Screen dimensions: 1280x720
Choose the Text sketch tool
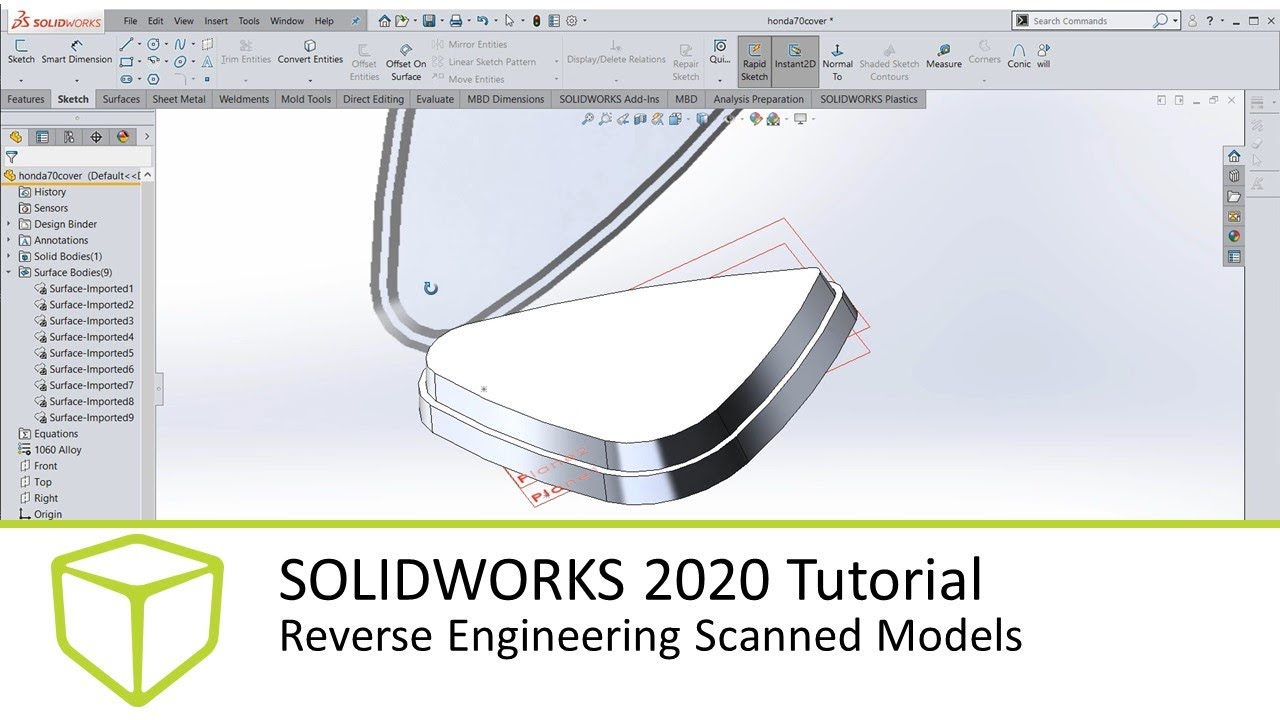tap(207, 61)
